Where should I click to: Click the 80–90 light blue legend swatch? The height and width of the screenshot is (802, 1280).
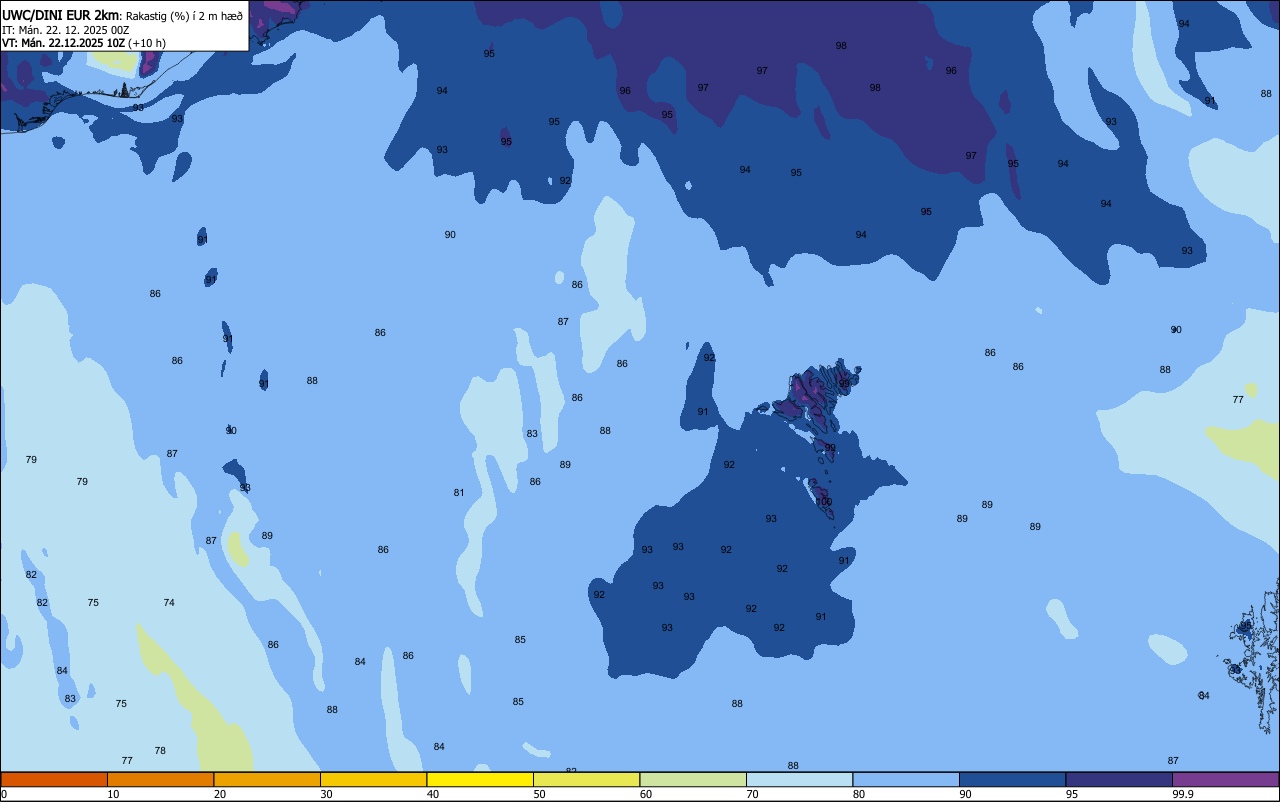coord(906,779)
